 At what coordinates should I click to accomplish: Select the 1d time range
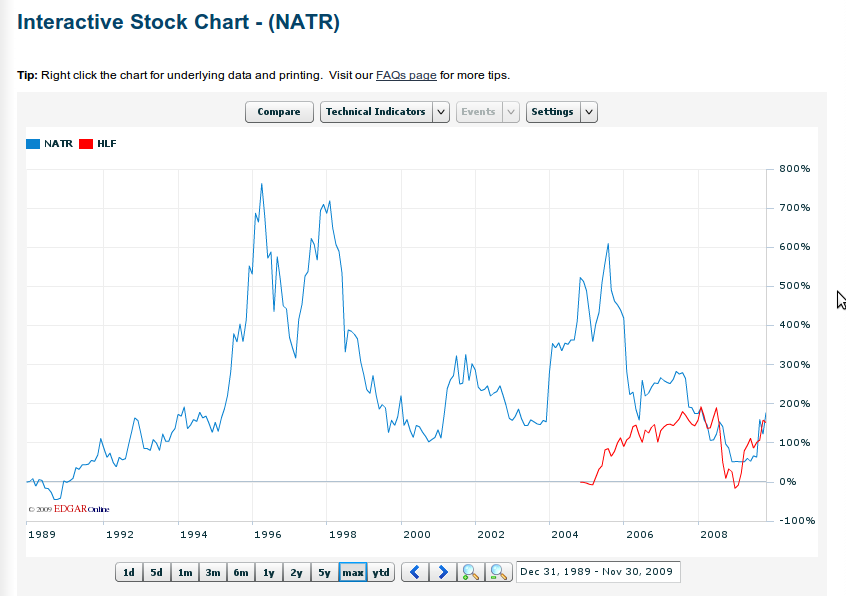coord(129,572)
